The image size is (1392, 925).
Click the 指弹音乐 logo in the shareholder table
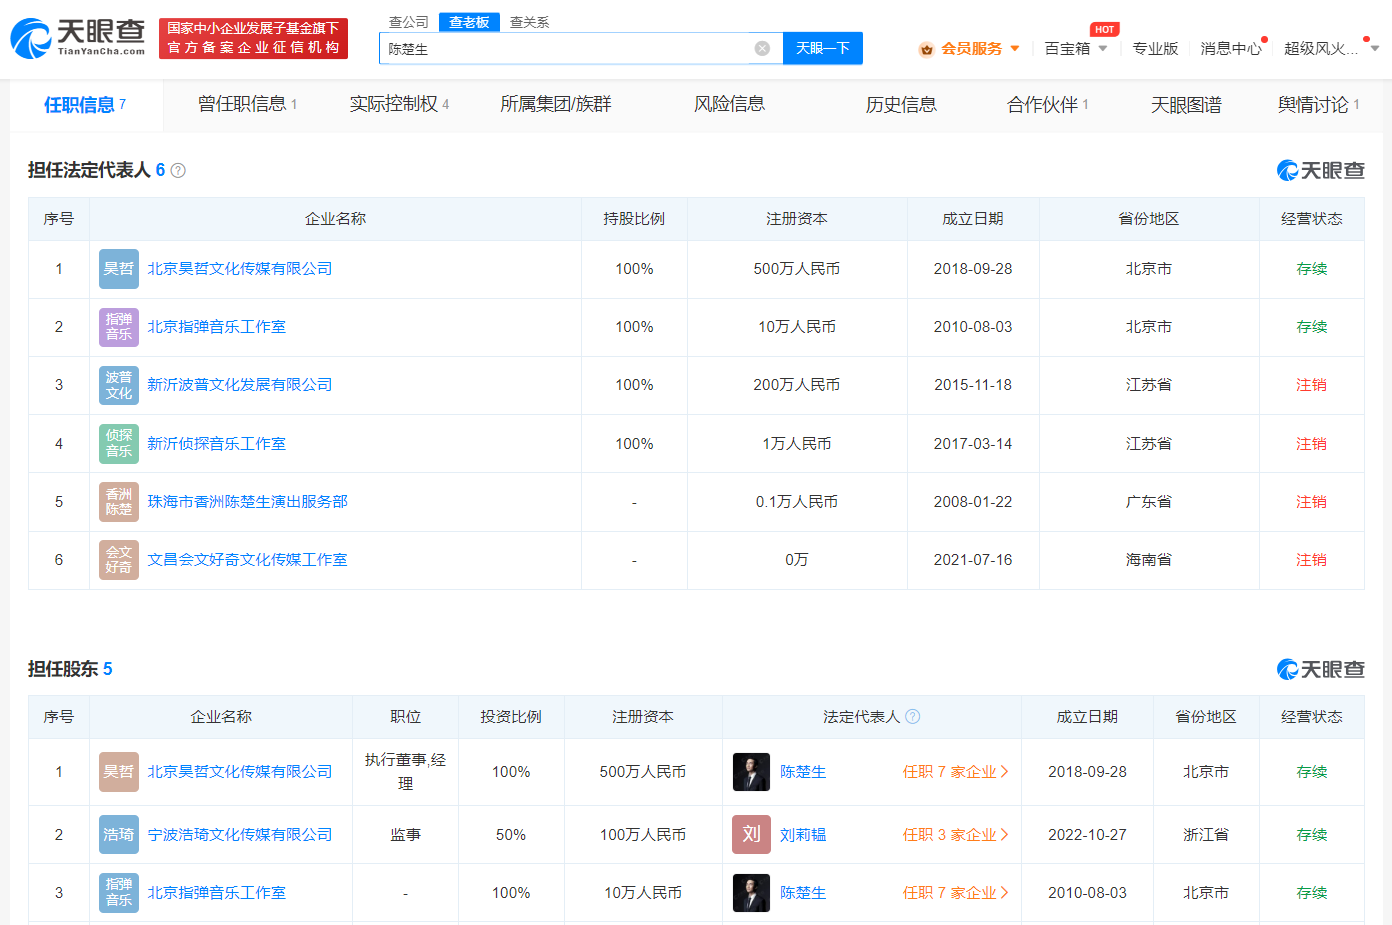(x=119, y=893)
